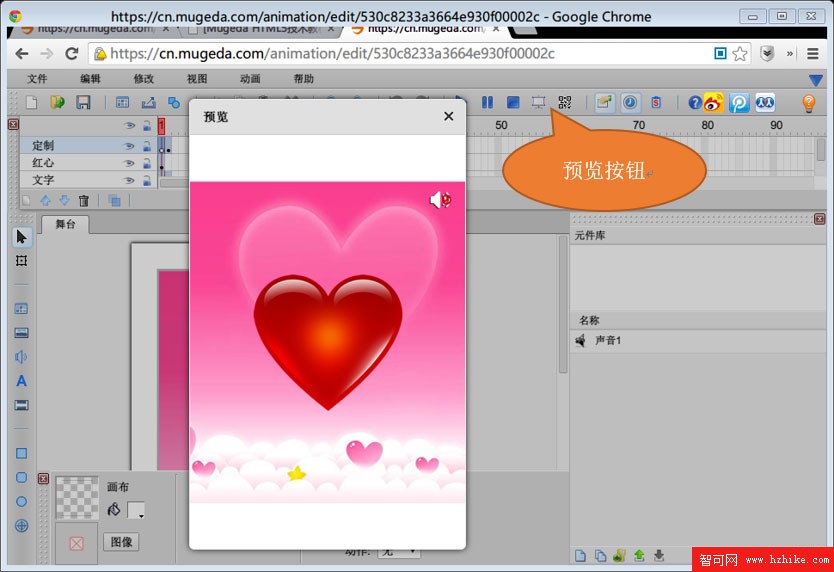
Task: Open the 动画 menu
Action: tap(250, 79)
